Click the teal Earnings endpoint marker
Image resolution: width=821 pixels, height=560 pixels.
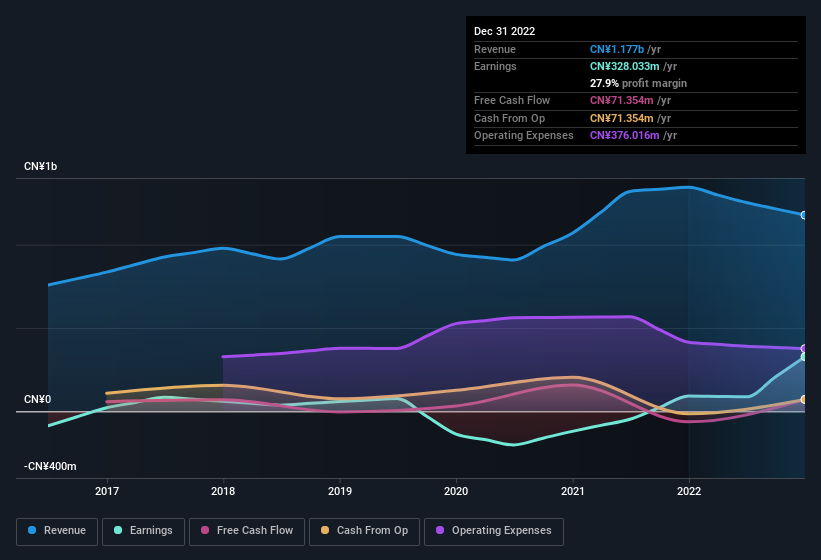coord(804,357)
